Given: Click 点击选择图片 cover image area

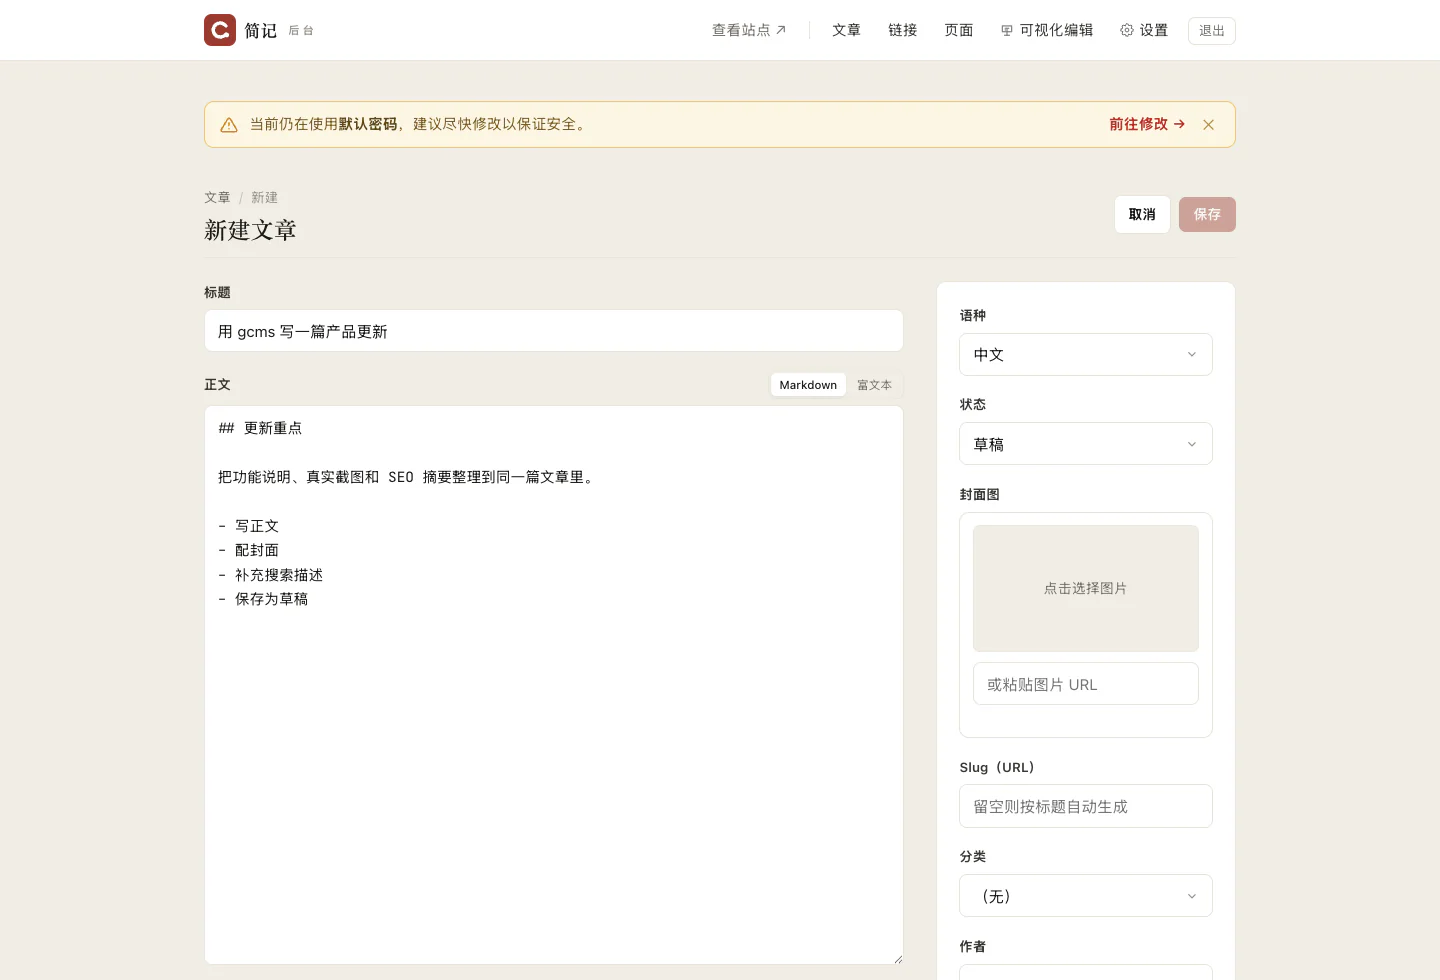Looking at the screenshot, I should click(x=1086, y=589).
